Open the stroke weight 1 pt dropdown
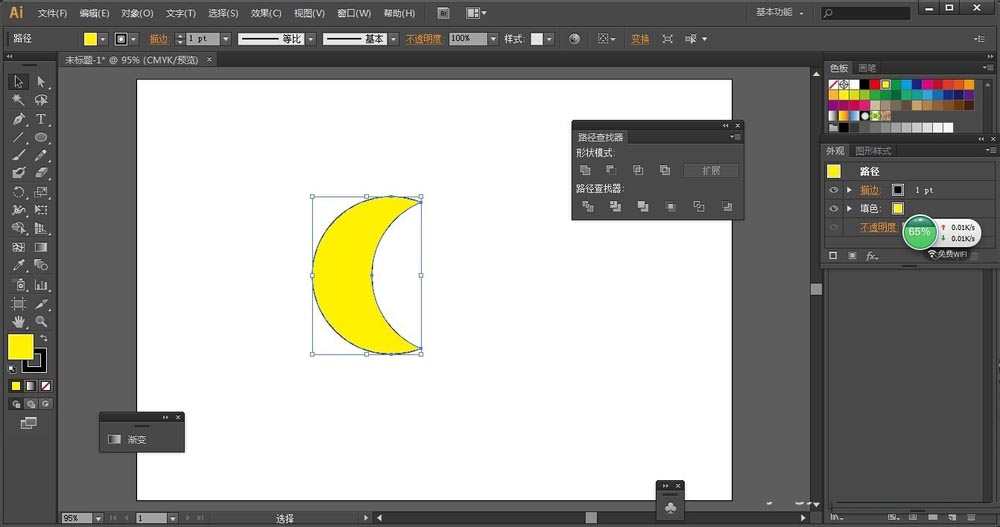 [x=226, y=39]
